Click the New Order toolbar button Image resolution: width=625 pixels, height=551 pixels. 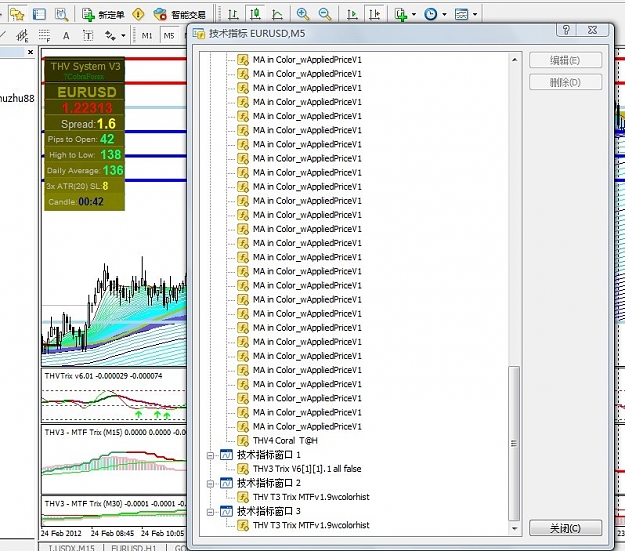pos(103,15)
